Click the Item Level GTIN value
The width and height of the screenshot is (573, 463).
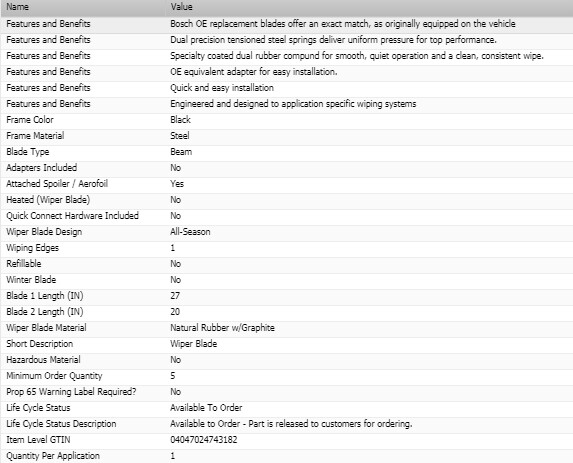tap(204, 440)
